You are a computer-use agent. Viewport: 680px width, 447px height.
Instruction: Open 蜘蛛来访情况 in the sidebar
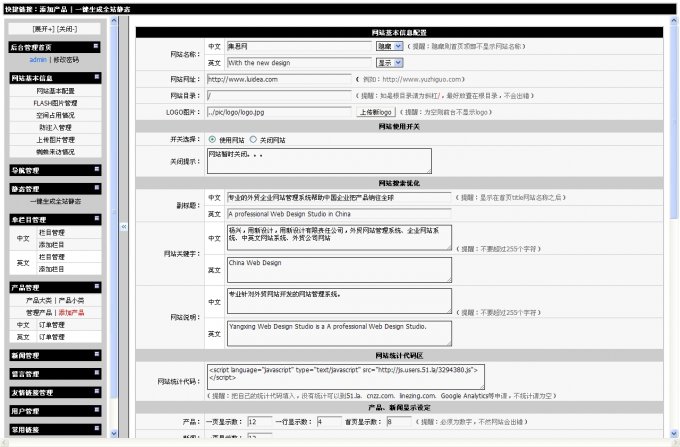point(56,151)
